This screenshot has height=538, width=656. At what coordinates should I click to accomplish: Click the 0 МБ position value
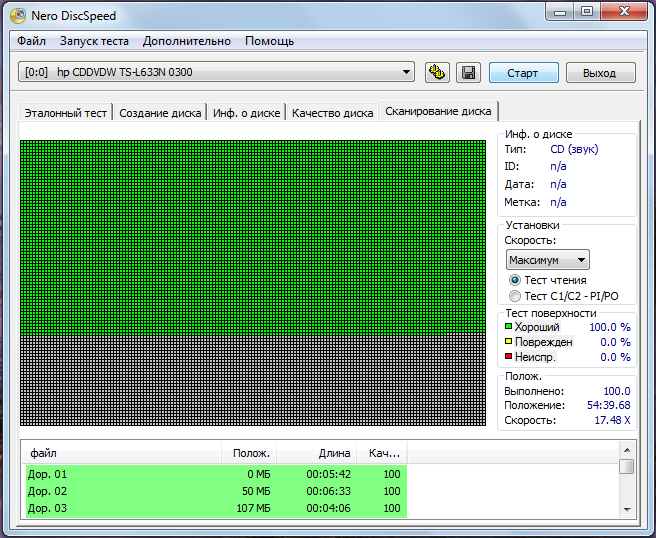pyautogui.click(x=259, y=474)
